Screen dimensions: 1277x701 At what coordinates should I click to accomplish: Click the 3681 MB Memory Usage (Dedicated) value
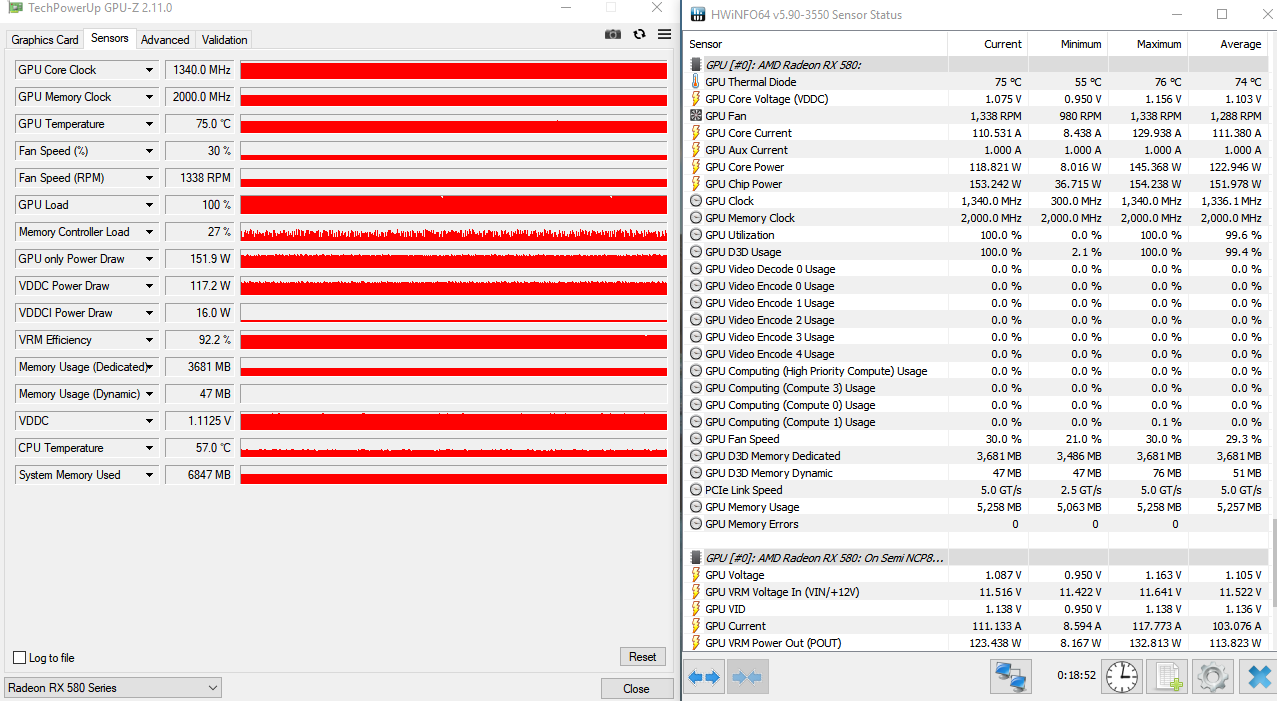coord(198,367)
